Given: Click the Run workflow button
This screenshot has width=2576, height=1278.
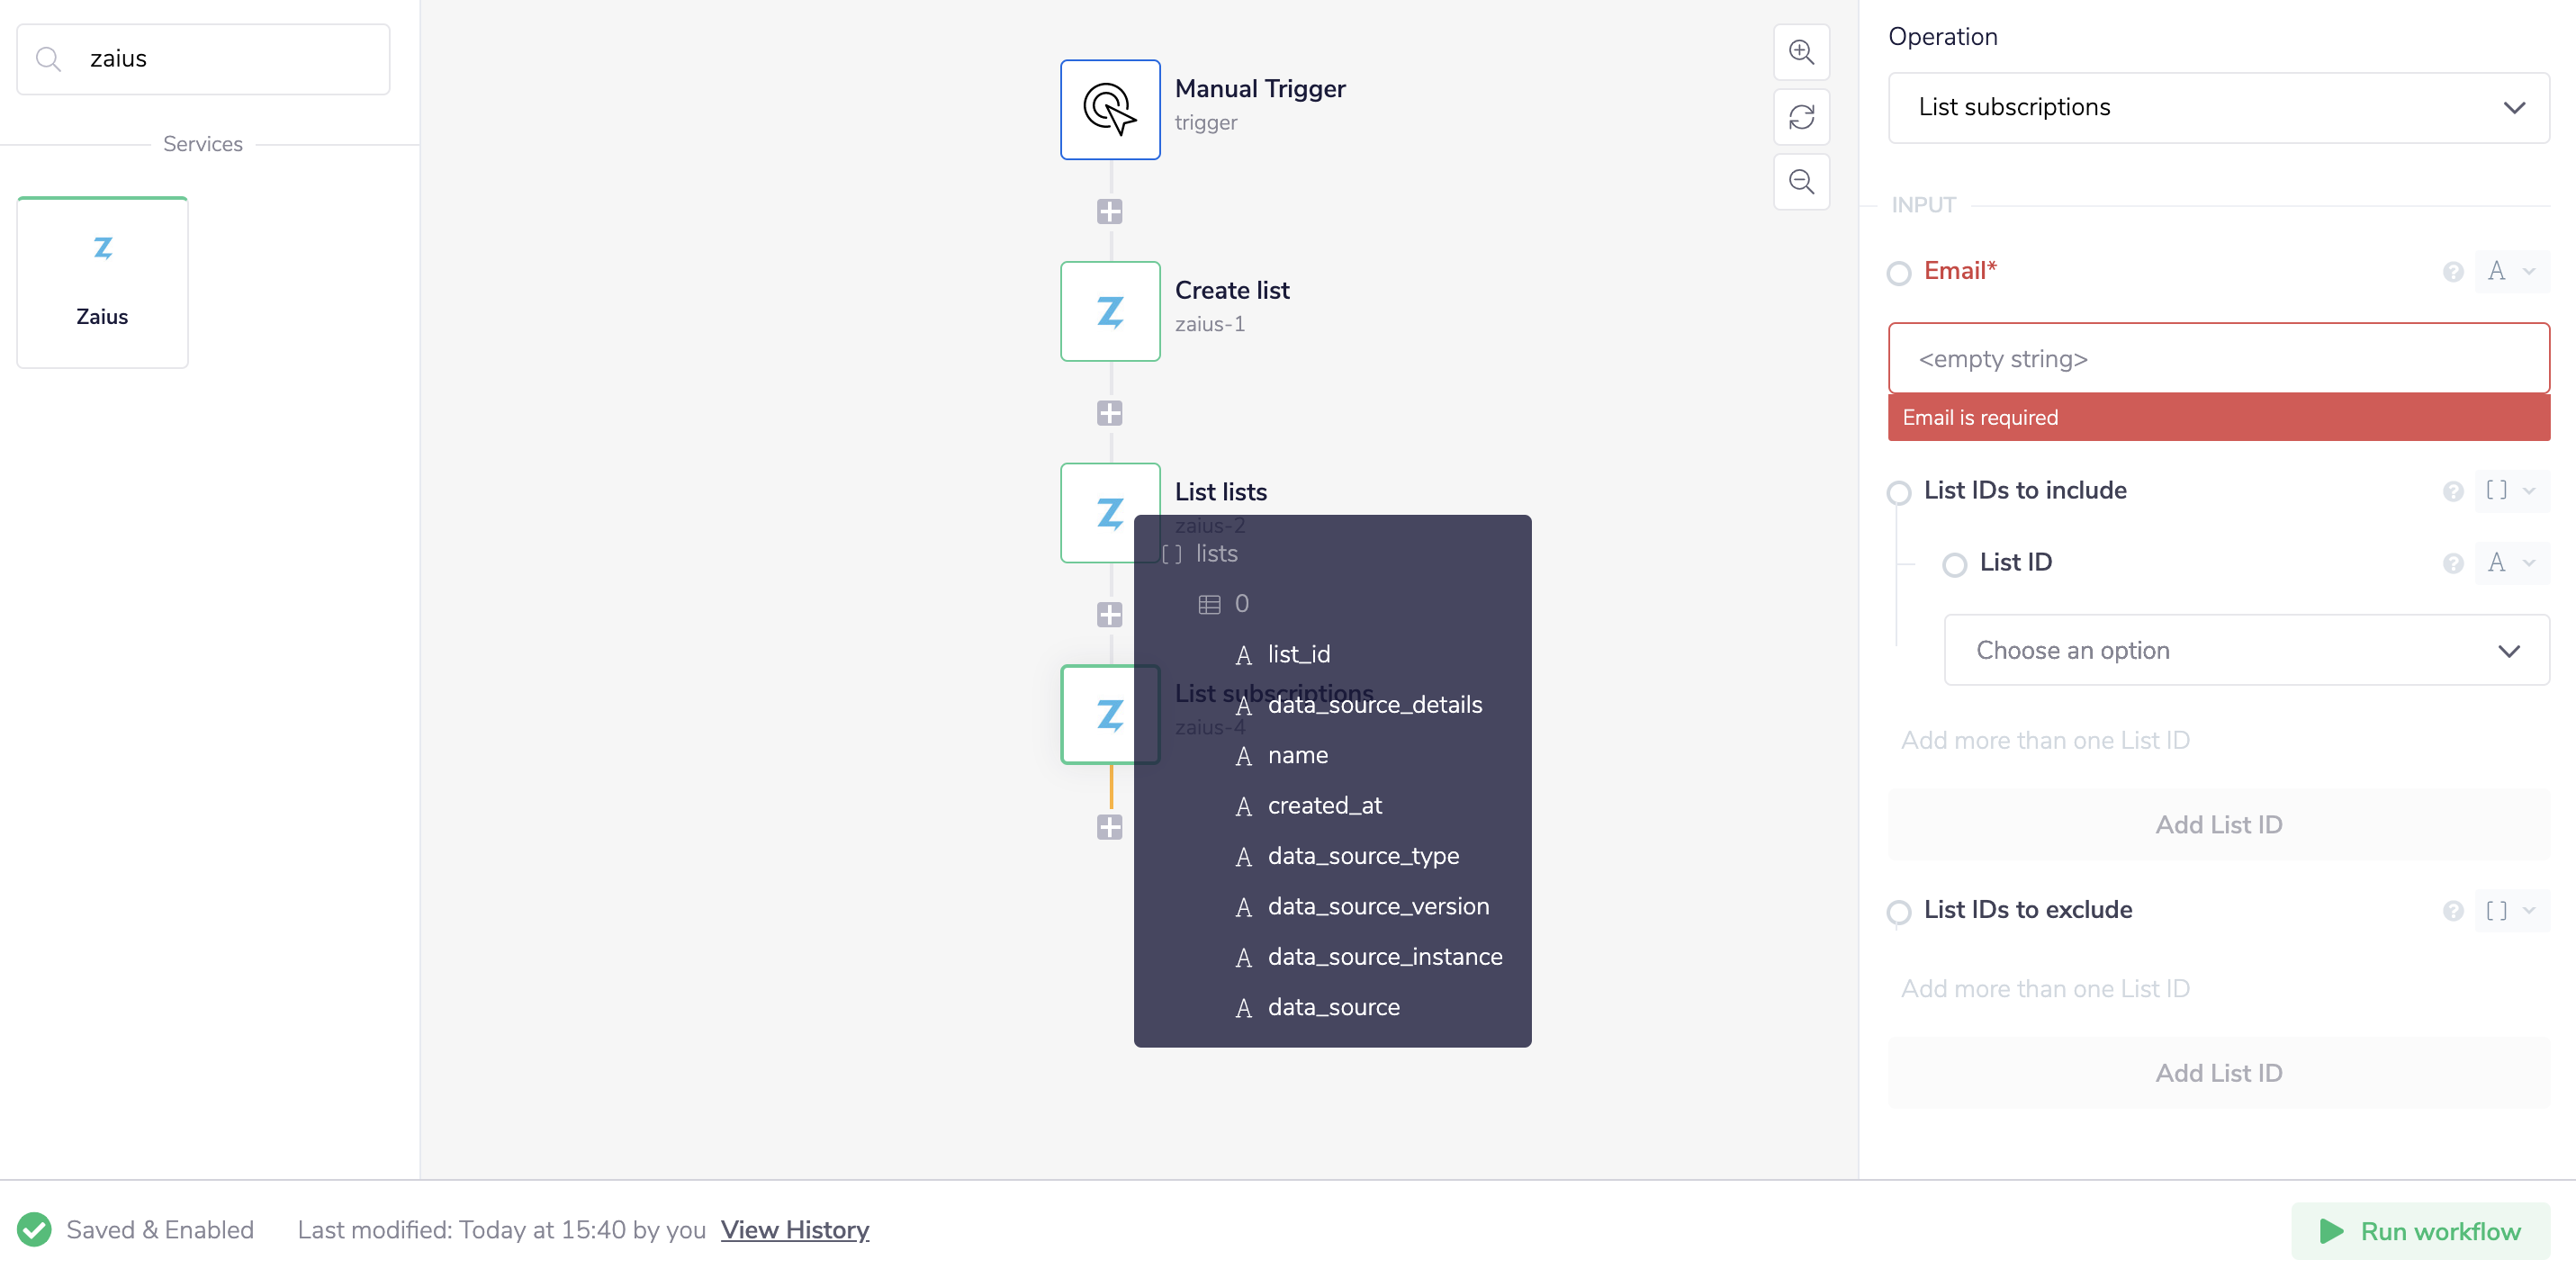Looking at the screenshot, I should (x=2420, y=1231).
